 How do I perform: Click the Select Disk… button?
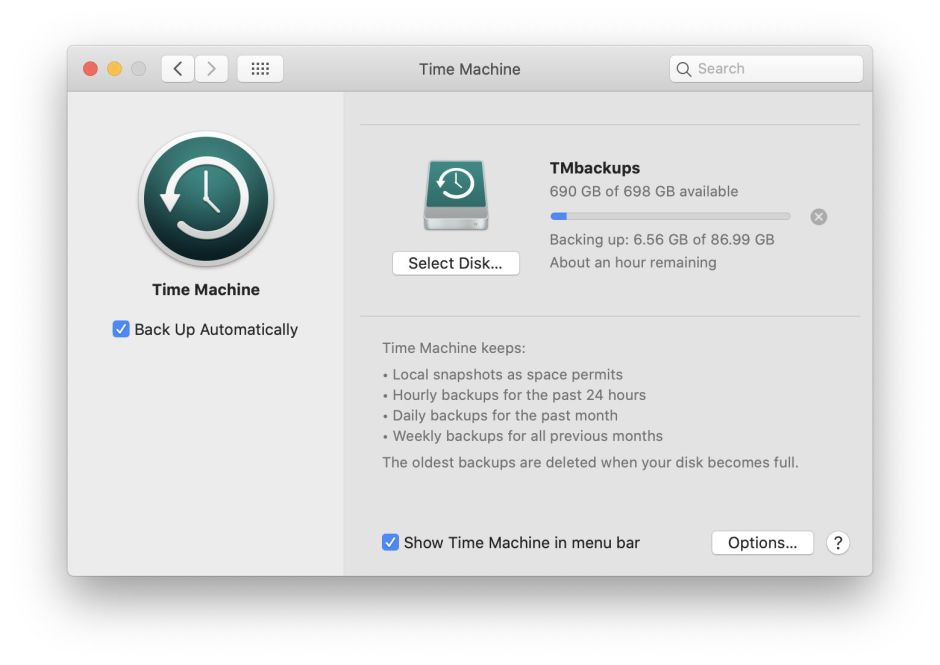pos(456,263)
